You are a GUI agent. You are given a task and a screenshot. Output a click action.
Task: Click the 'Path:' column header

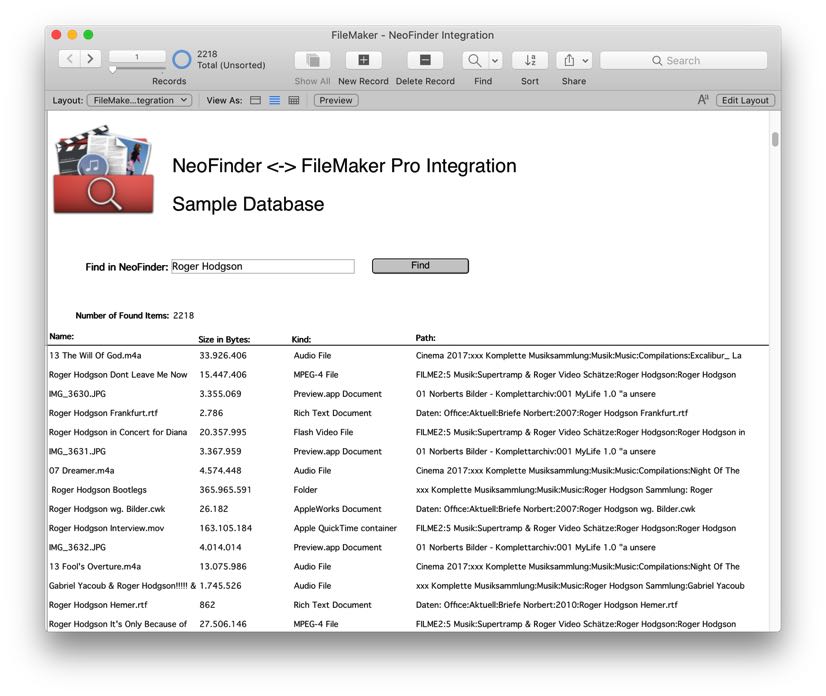pos(426,338)
